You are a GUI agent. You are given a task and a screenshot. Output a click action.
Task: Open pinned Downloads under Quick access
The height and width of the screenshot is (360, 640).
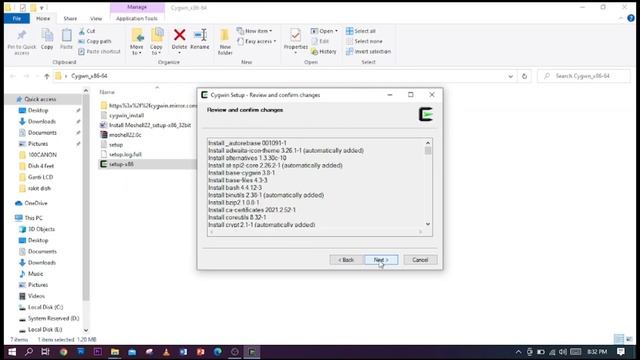coord(42,122)
